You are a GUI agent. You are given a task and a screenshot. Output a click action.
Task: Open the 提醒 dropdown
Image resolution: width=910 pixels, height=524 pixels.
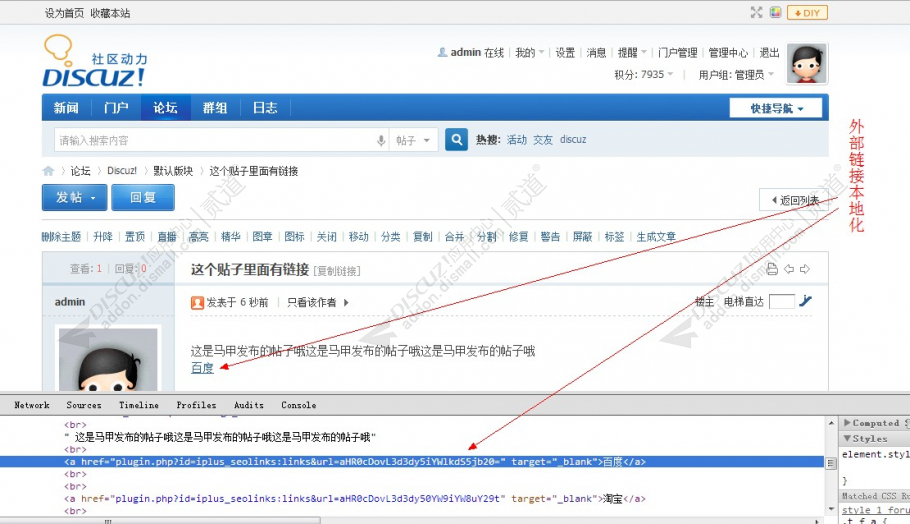click(x=632, y=53)
